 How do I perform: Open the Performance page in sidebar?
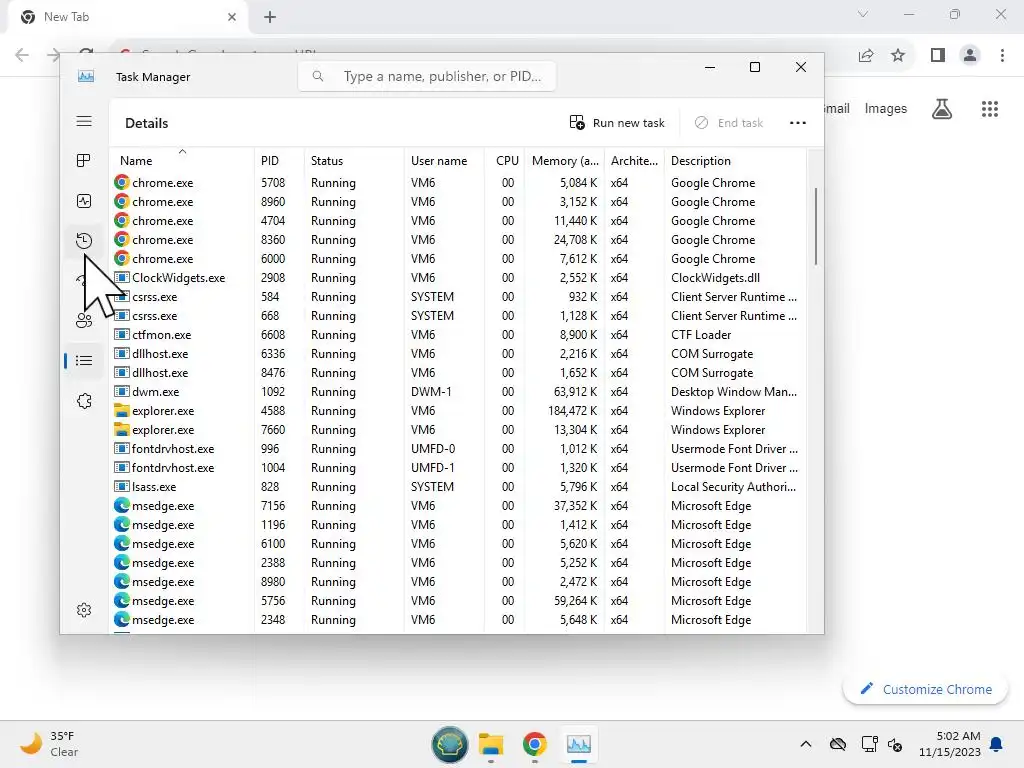[x=84, y=201]
